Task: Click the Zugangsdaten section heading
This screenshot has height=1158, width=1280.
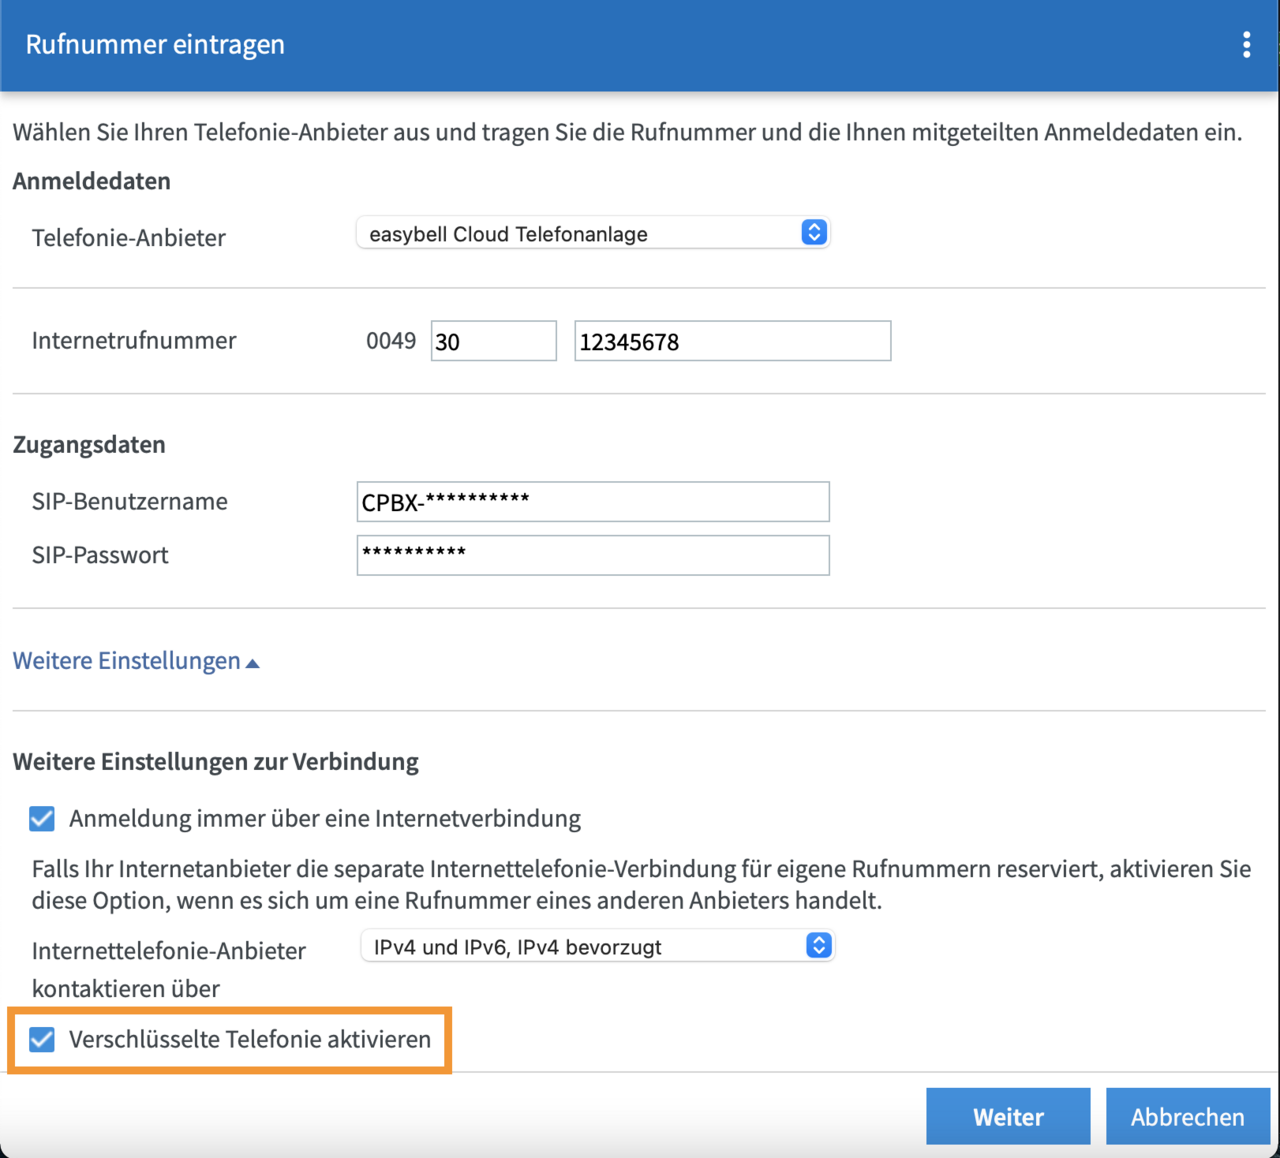Action: pos(89,445)
